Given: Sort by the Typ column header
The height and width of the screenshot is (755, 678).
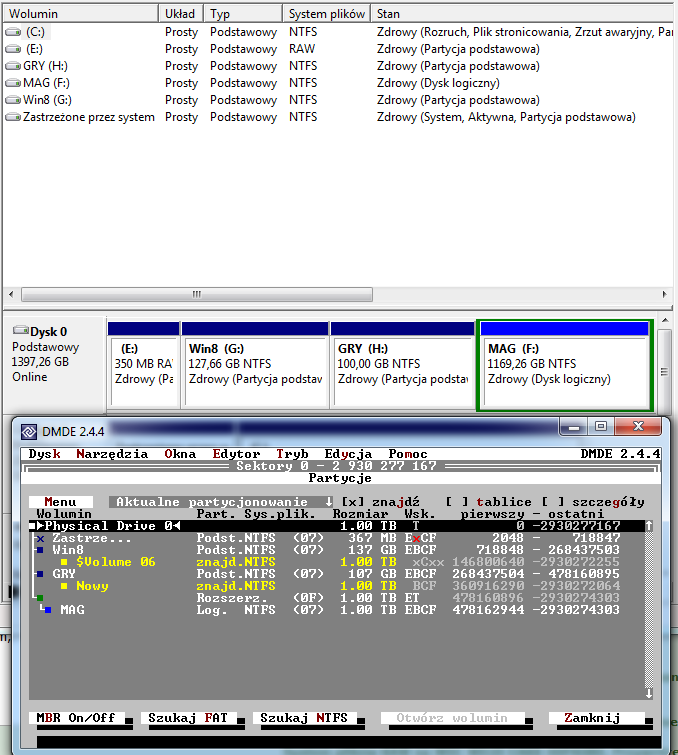Looking at the screenshot, I should [243, 13].
